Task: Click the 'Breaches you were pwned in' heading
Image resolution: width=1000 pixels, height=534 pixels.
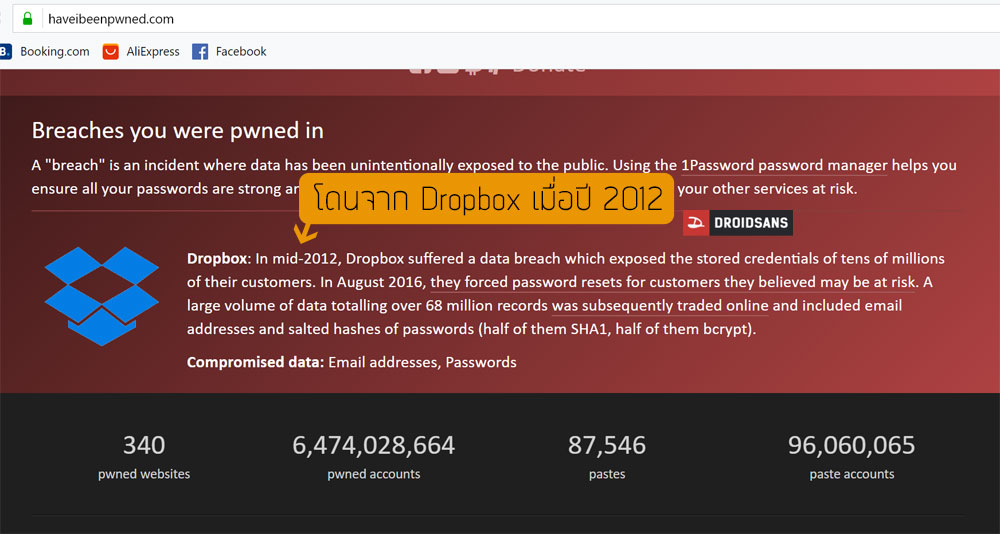Action: click(x=177, y=131)
